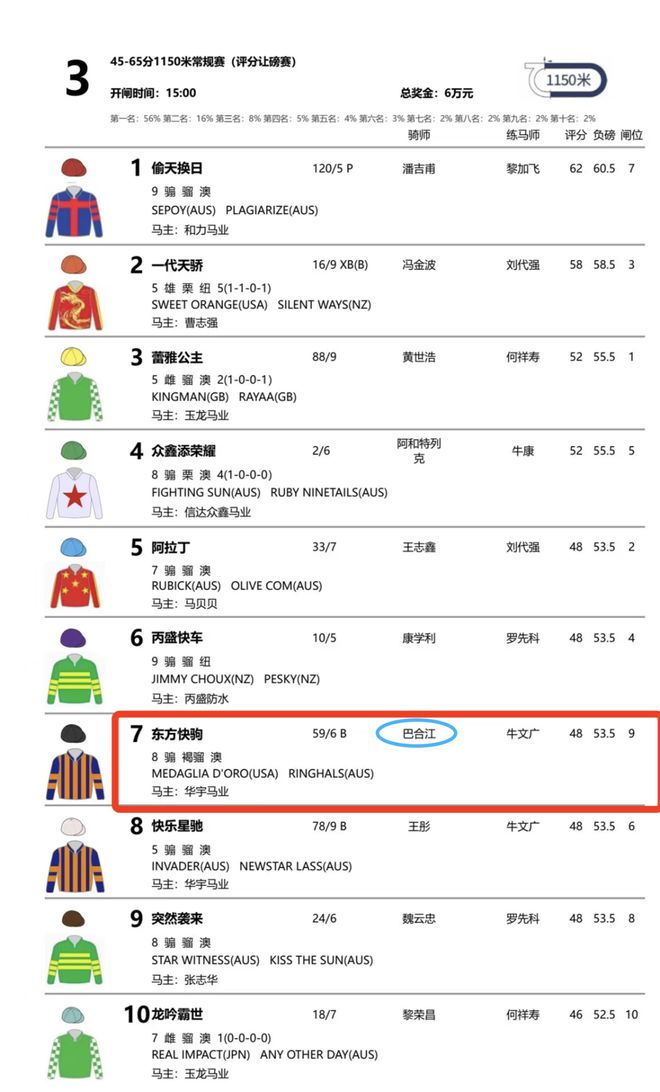The height and width of the screenshot is (1092, 660).
Task: Click the red dragon silks of 一代天骄
Action: [74, 292]
